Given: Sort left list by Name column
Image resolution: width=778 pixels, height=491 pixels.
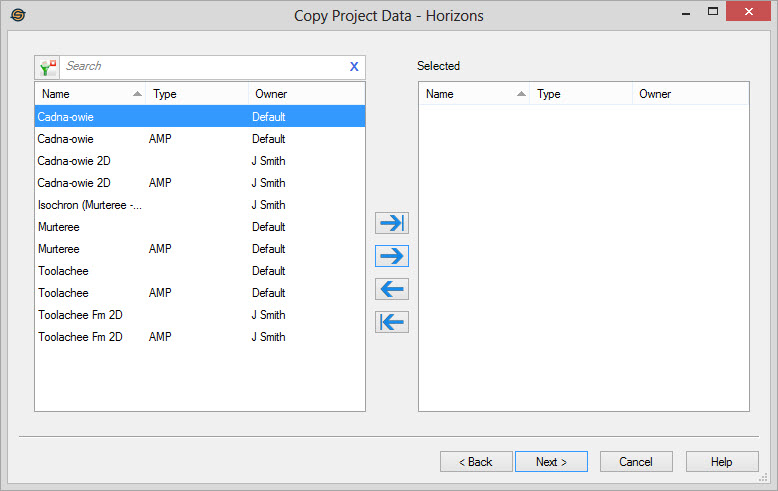Looking at the screenshot, I should pos(90,94).
